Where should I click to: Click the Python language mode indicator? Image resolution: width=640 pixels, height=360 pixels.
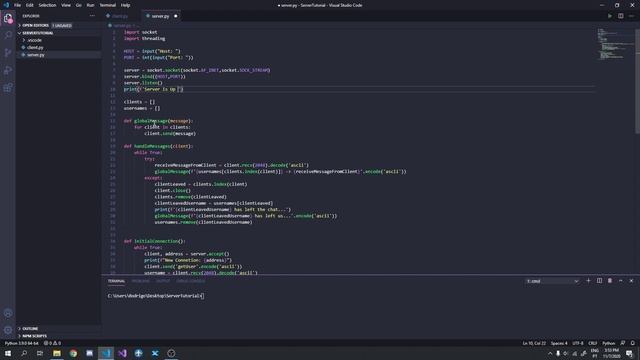(608, 343)
